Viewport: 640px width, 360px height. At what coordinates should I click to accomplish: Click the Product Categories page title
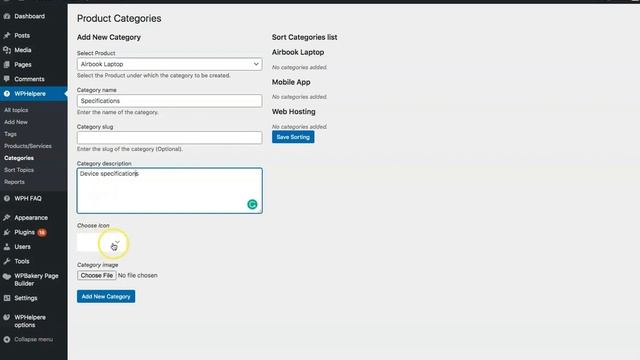click(119, 18)
